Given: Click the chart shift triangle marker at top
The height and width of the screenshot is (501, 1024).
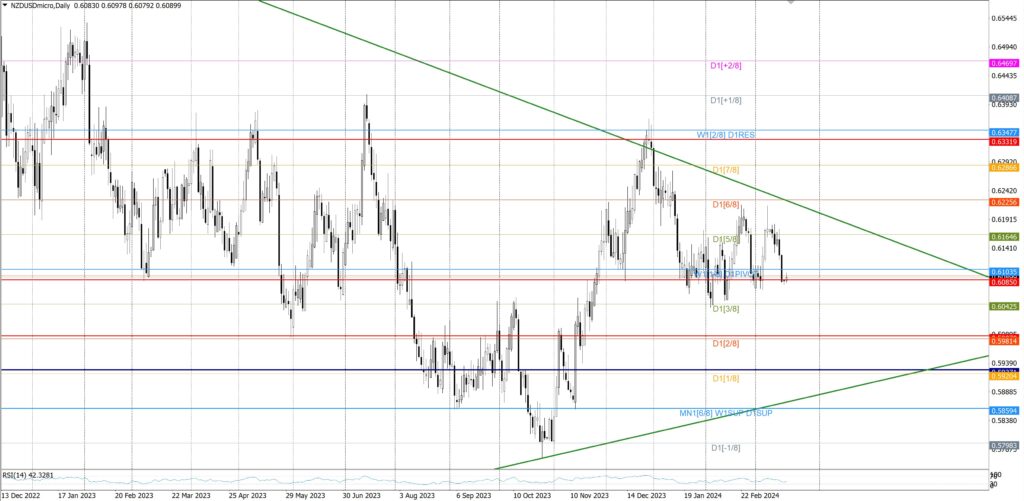Looking at the screenshot, I should 793,3.
